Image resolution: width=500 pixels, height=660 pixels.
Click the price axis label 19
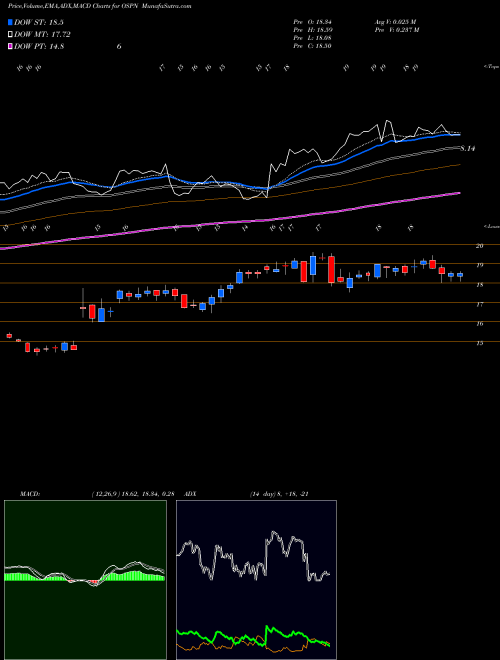(479, 265)
